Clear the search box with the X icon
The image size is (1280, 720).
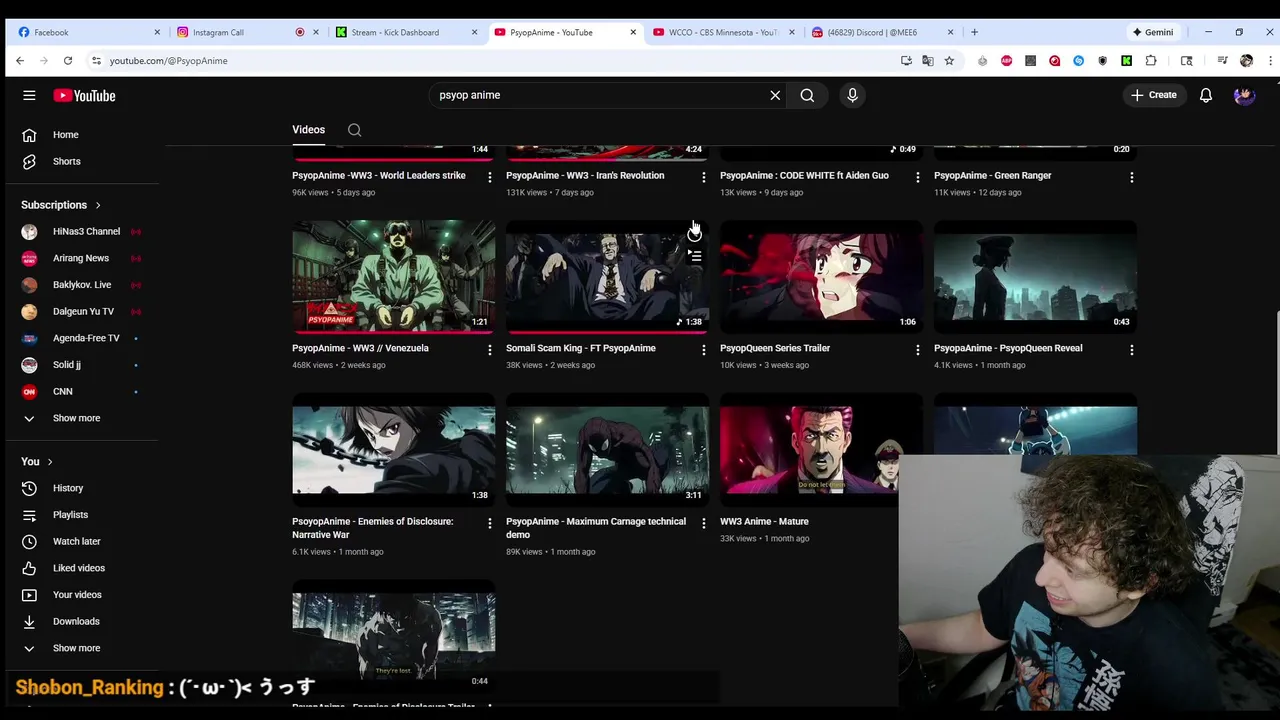coord(775,95)
